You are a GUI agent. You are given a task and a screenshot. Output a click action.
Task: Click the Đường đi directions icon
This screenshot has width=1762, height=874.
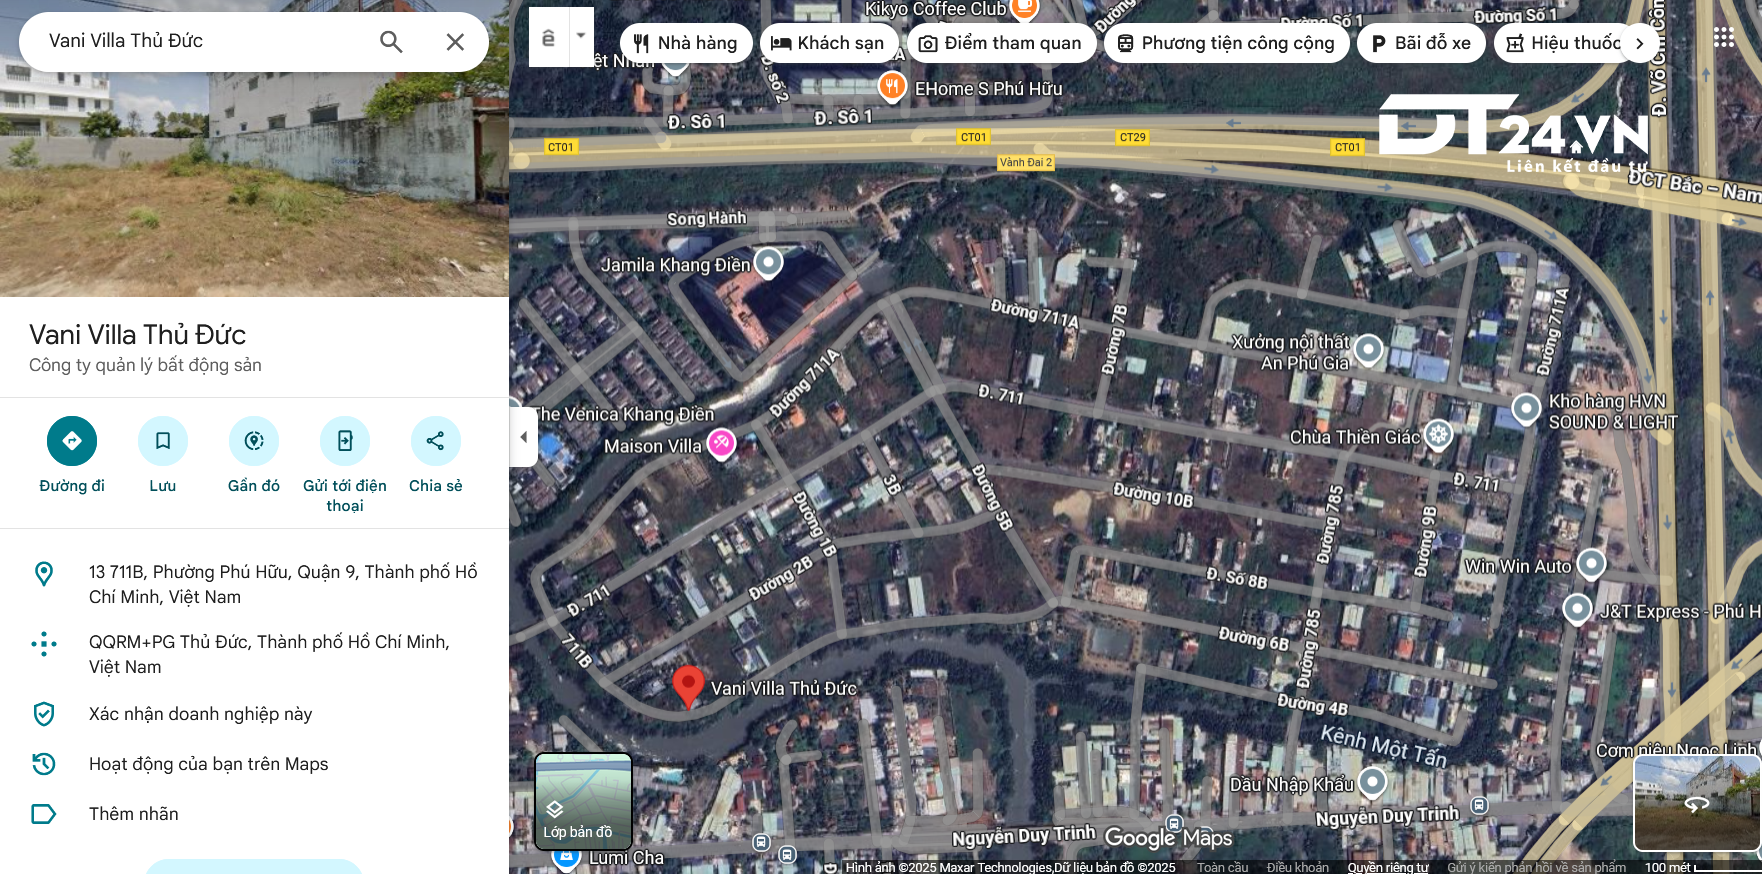72,441
